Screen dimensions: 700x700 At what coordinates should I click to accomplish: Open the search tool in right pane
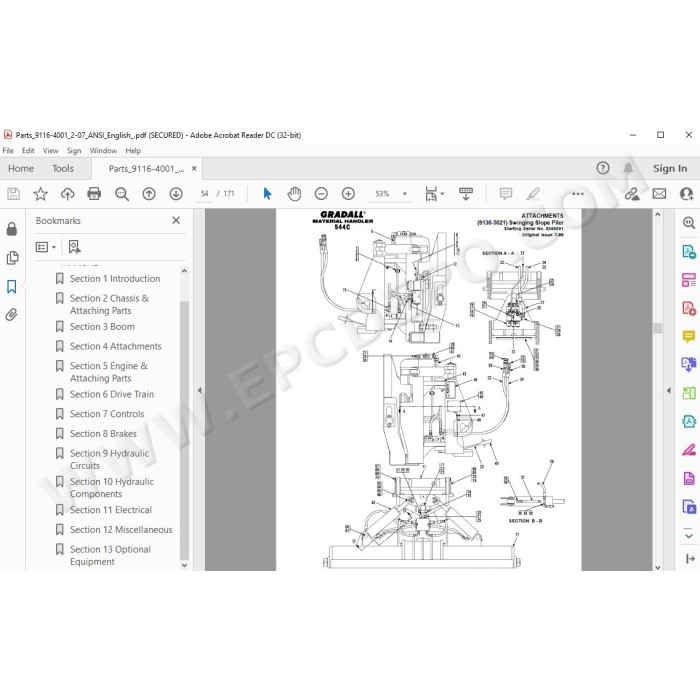(689, 222)
